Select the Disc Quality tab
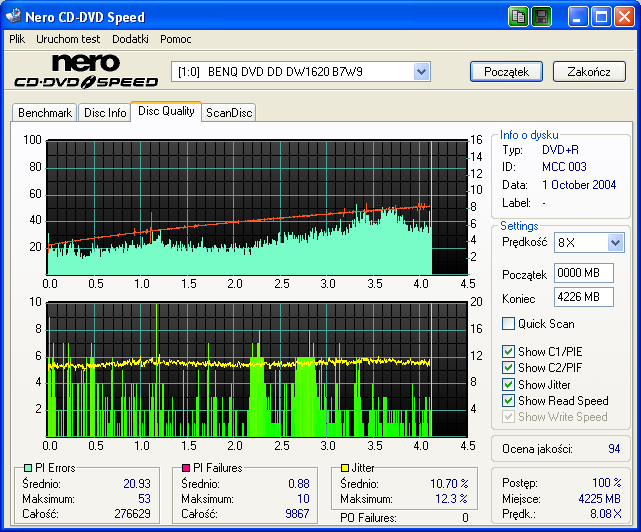Screen dimensions: 641x532 (x=166, y=111)
